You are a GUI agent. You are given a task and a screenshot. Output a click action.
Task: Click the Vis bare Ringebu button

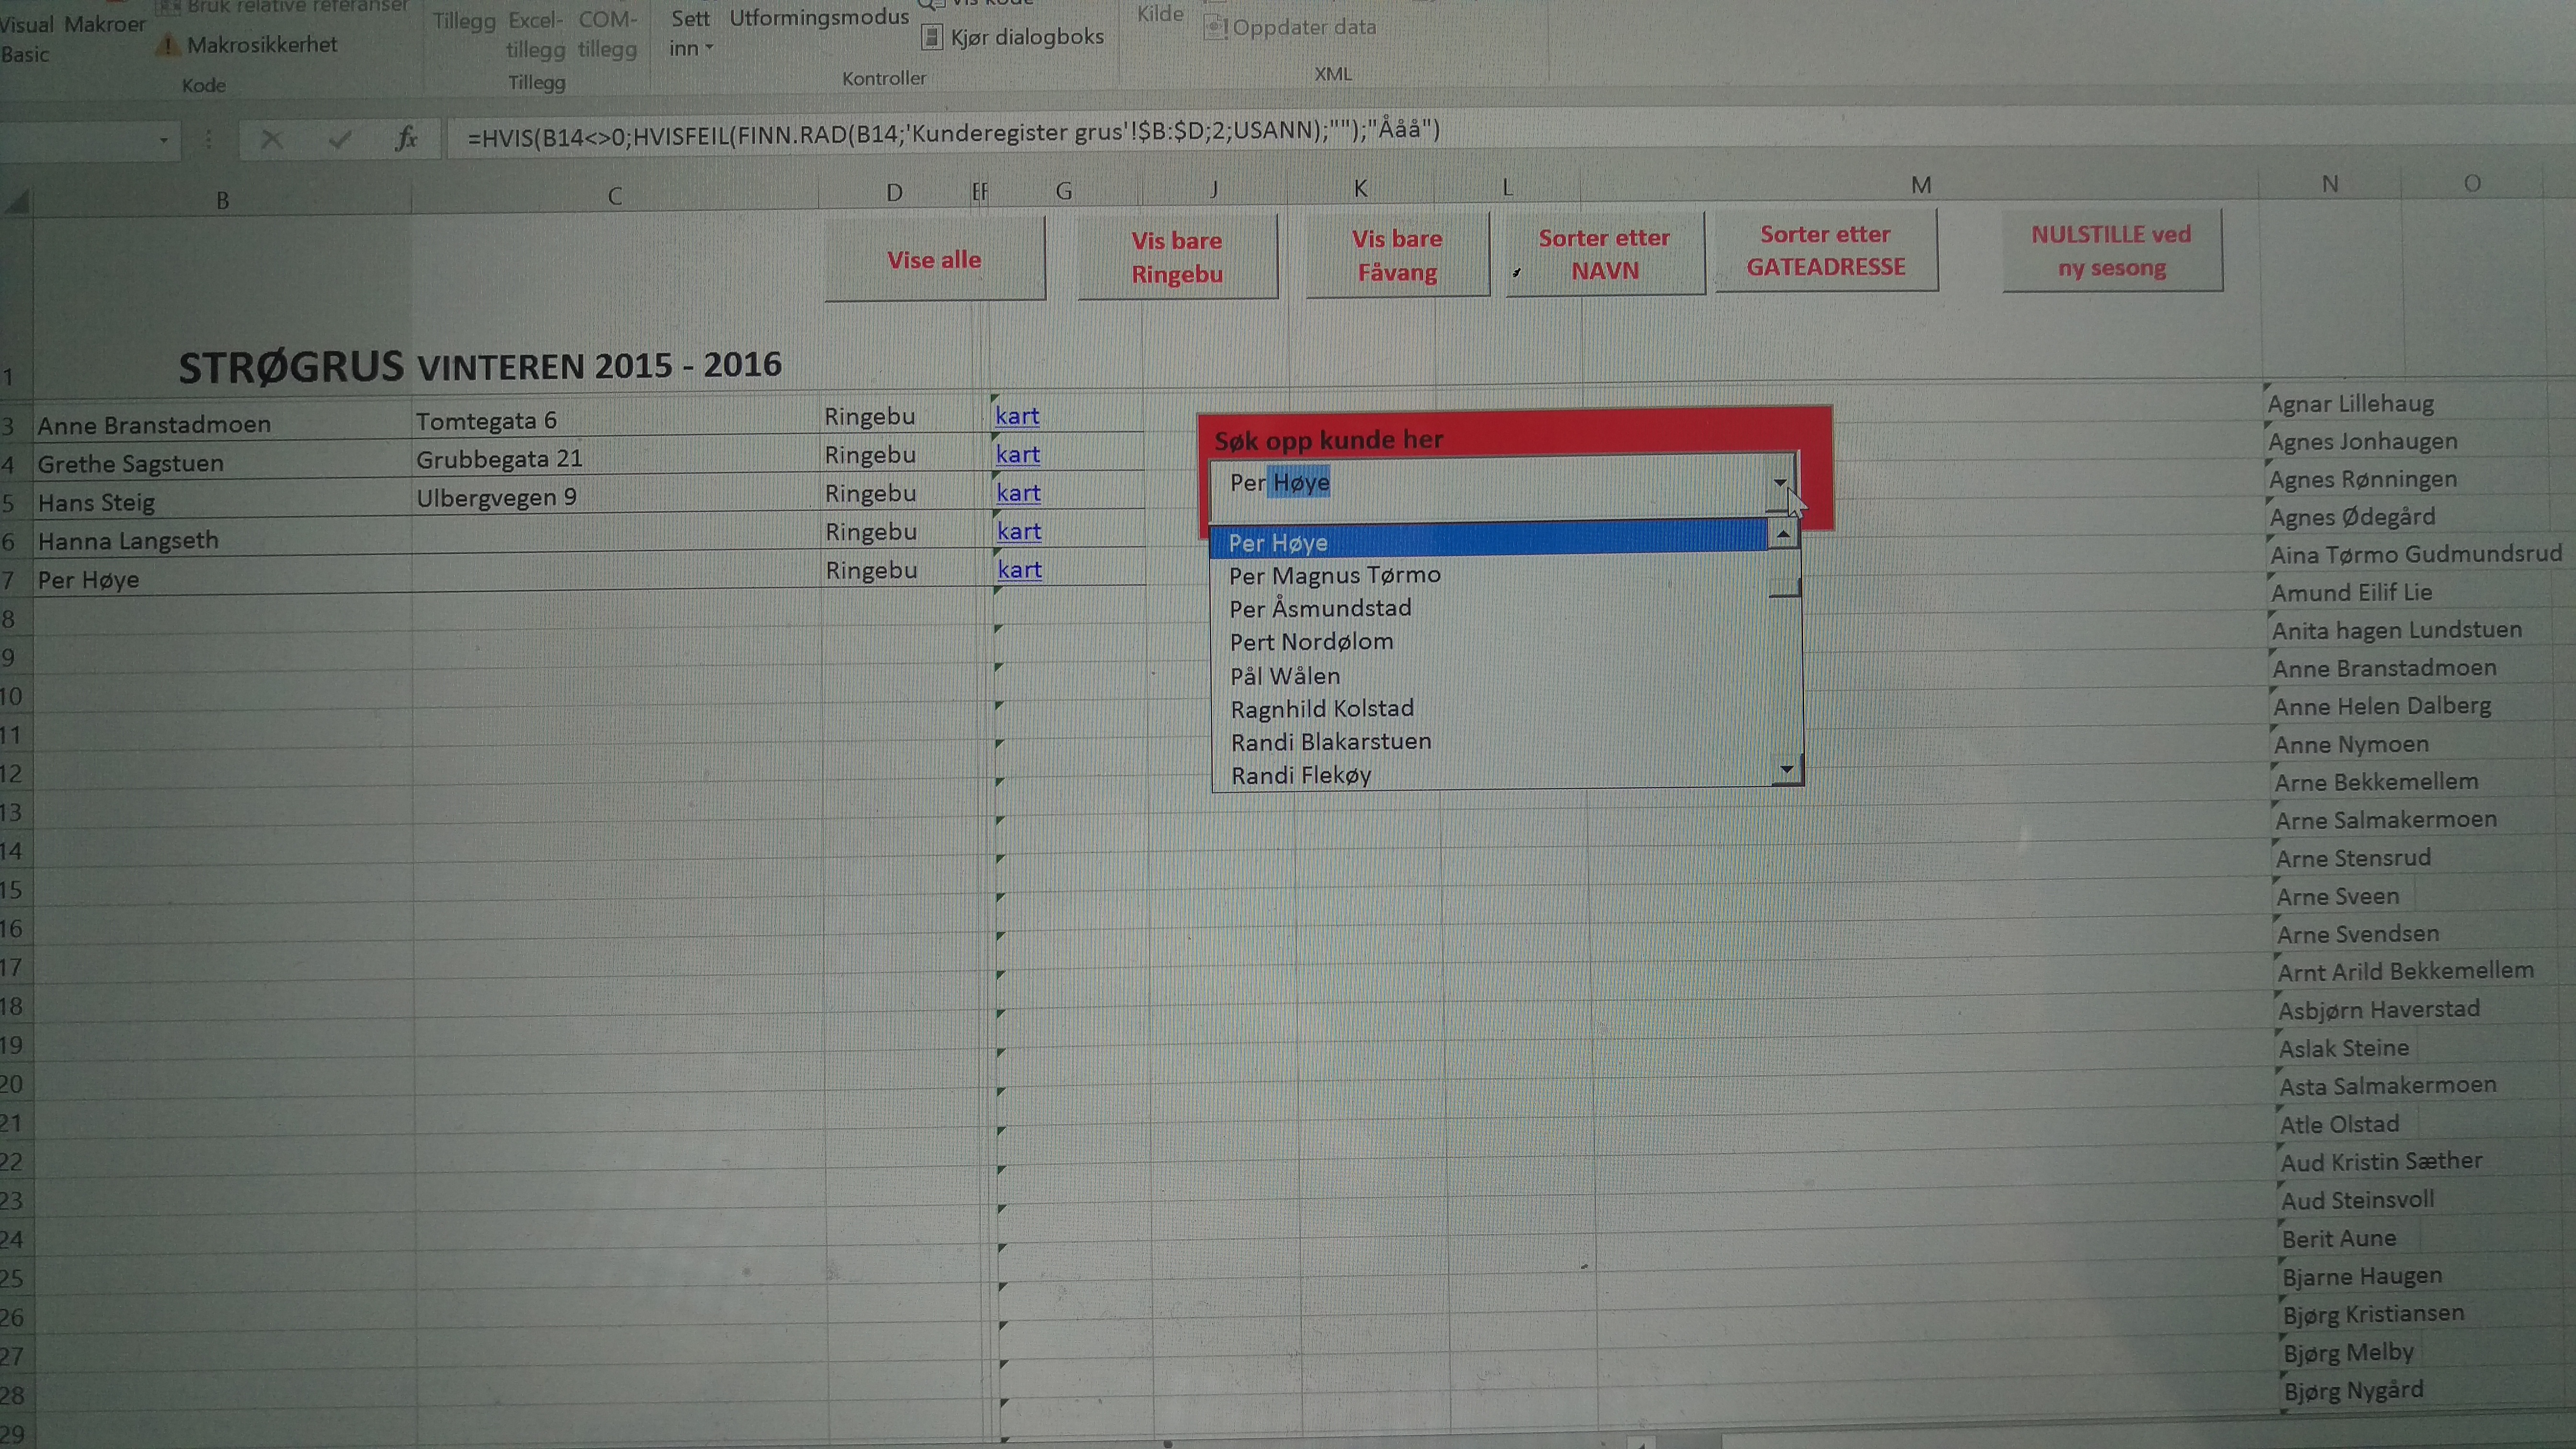click(1177, 257)
